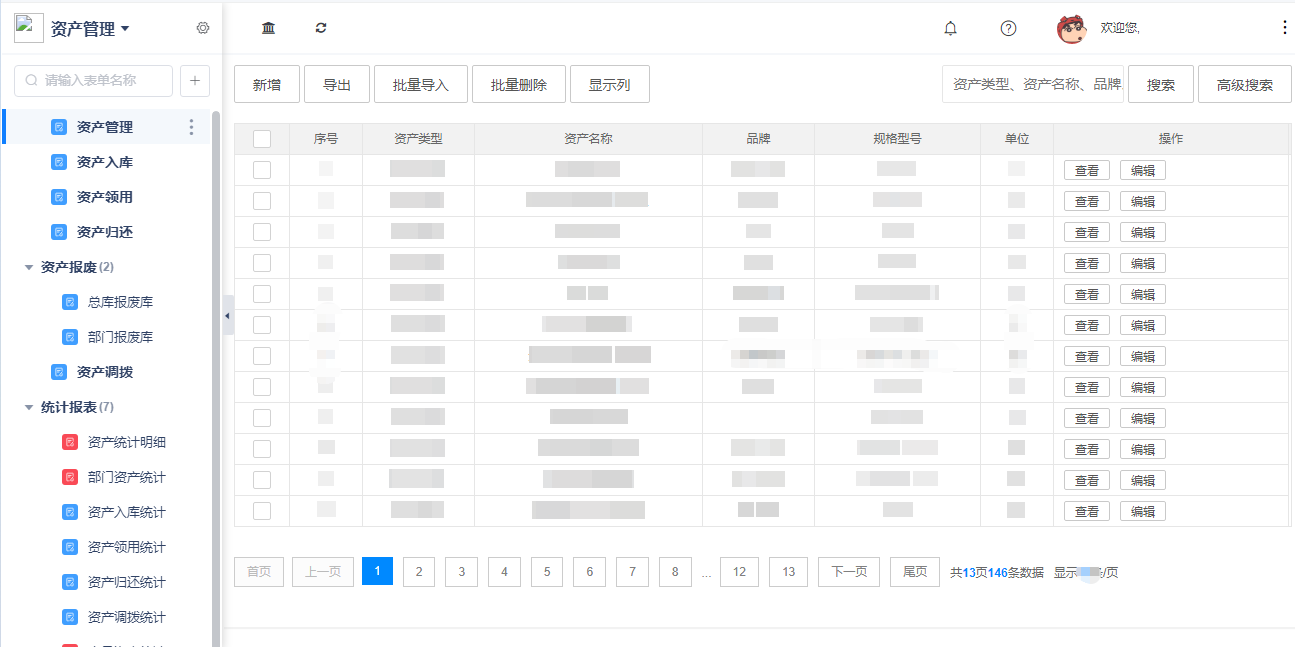This screenshot has width=1295, height=647.
Task: Go to page 6
Action: [x=590, y=572]
